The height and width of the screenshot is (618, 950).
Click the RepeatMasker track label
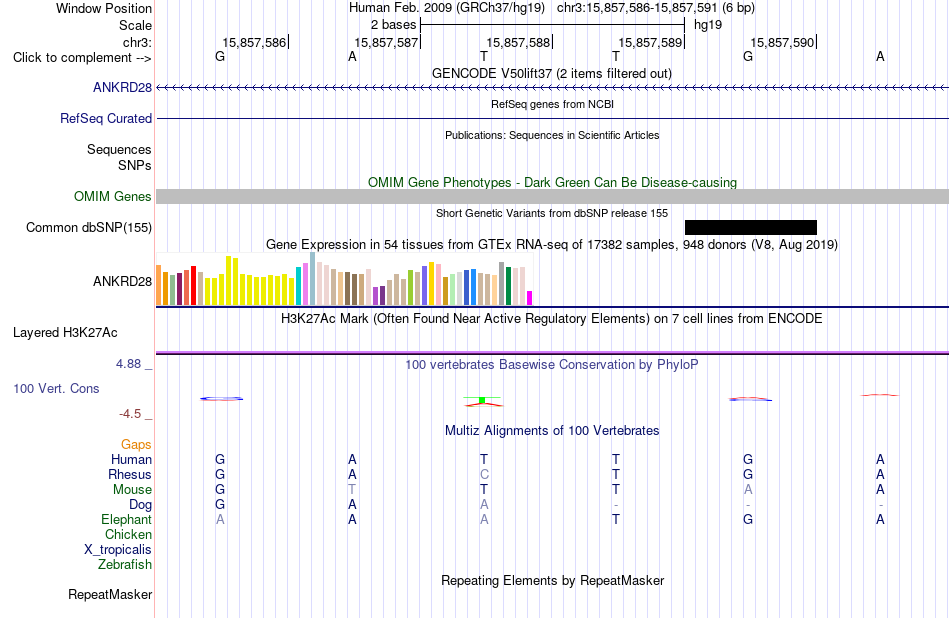coord(110,594)
